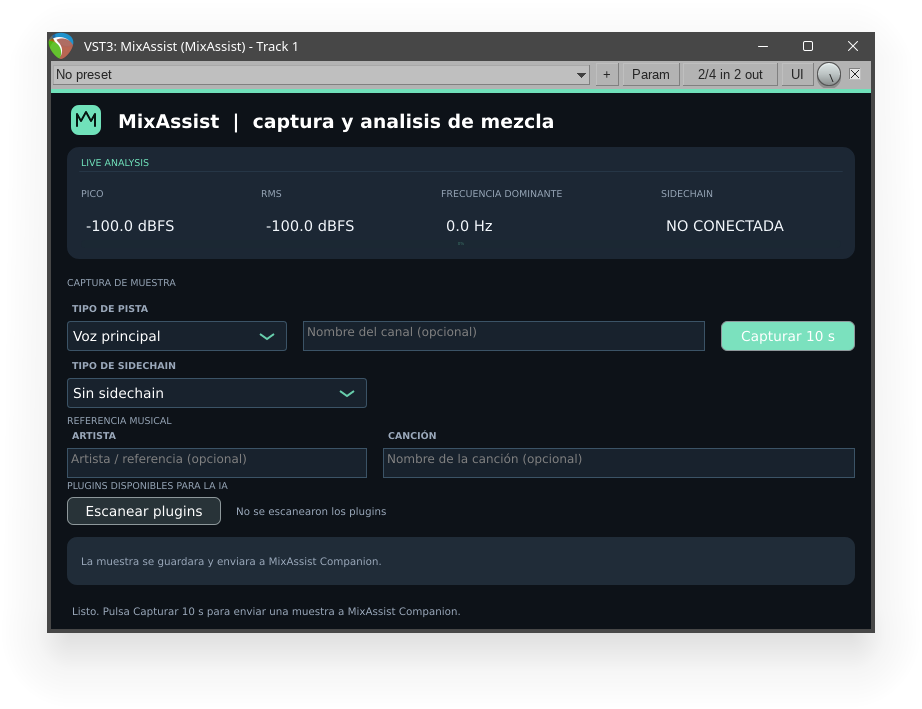The image size is (922, 709).
Task: Click the green MixAssist logo icon
Action: tap(86, 120)
